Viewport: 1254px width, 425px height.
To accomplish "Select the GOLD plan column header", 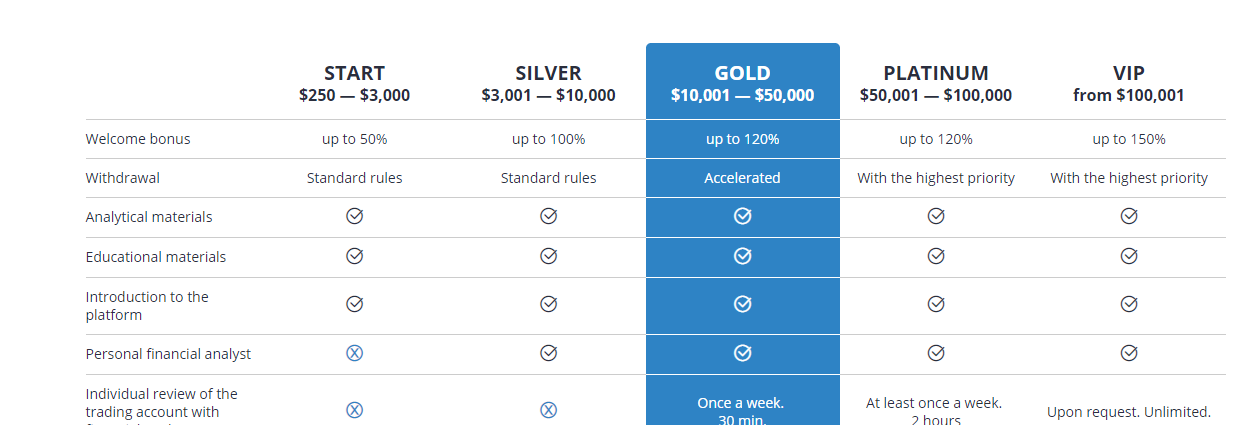I will 742,84.
